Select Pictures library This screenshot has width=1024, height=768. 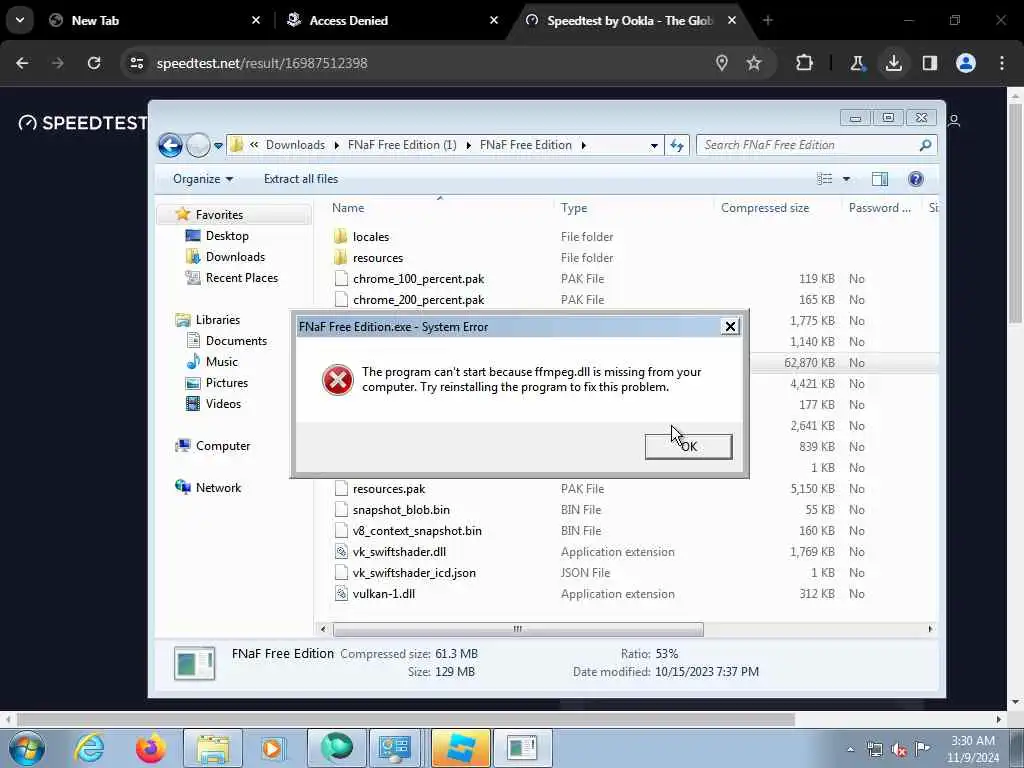click(x=227, y=382)
